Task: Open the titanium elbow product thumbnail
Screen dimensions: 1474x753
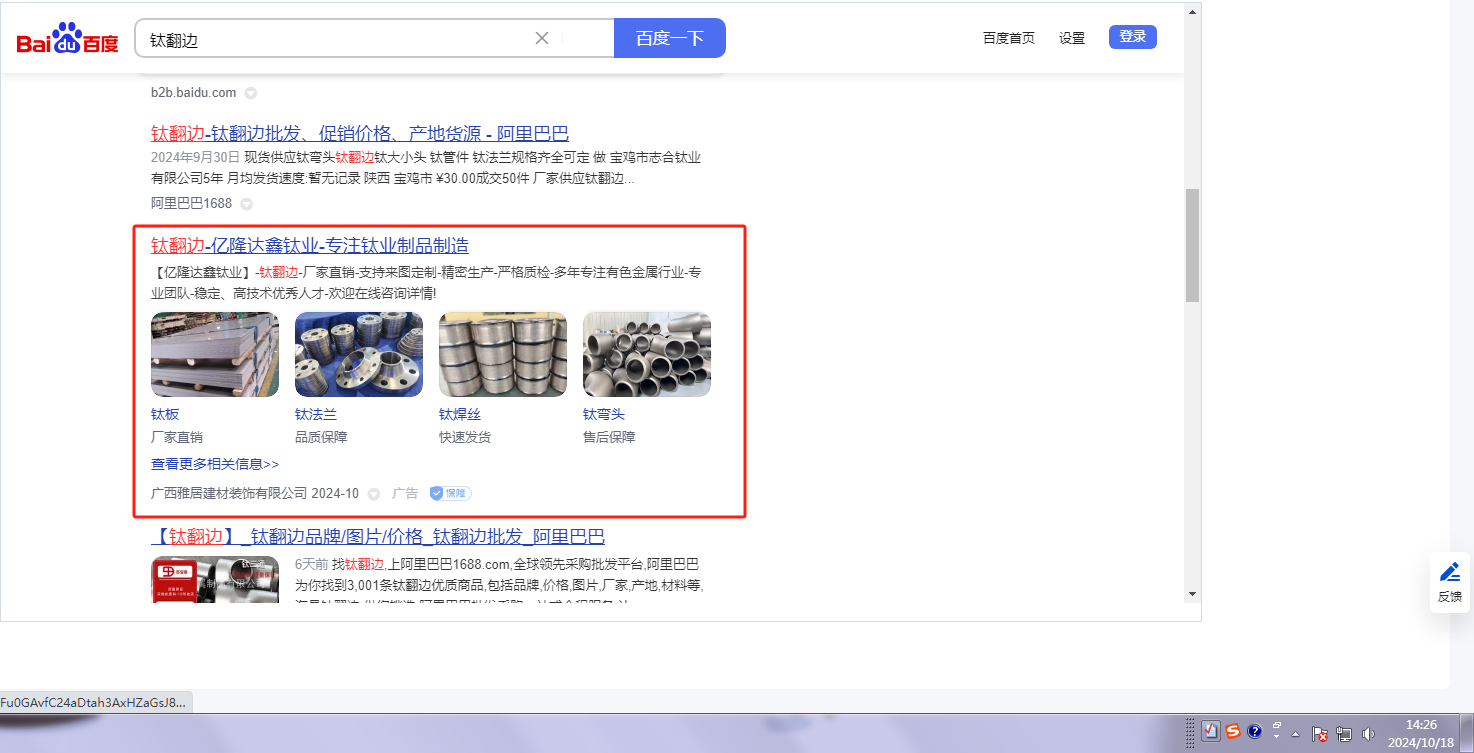Action: [x=647, y=355]
